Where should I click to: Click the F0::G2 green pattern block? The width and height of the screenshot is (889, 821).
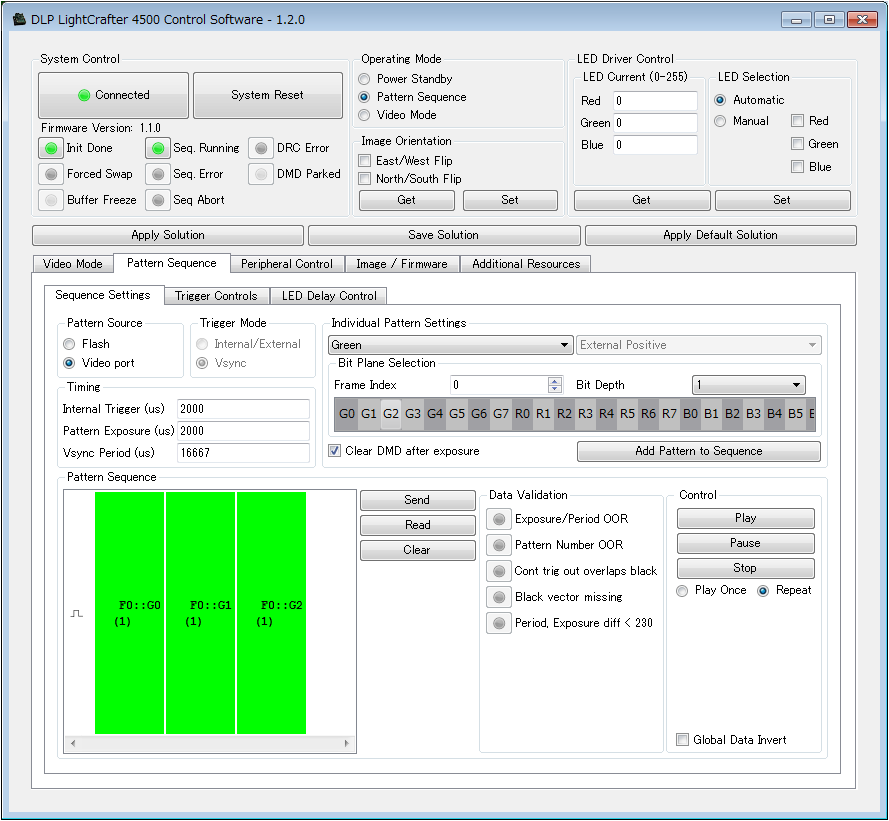point(271,613)
